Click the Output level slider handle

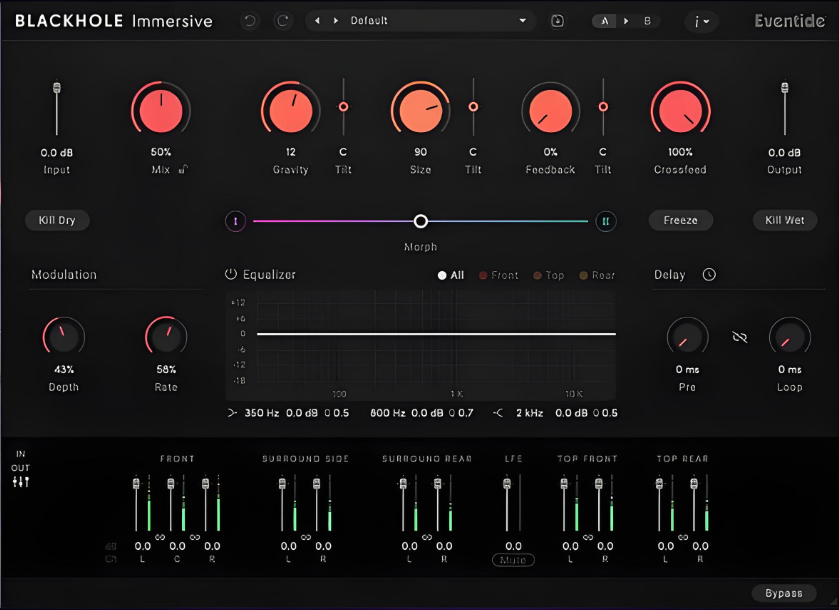coord(784,87)
